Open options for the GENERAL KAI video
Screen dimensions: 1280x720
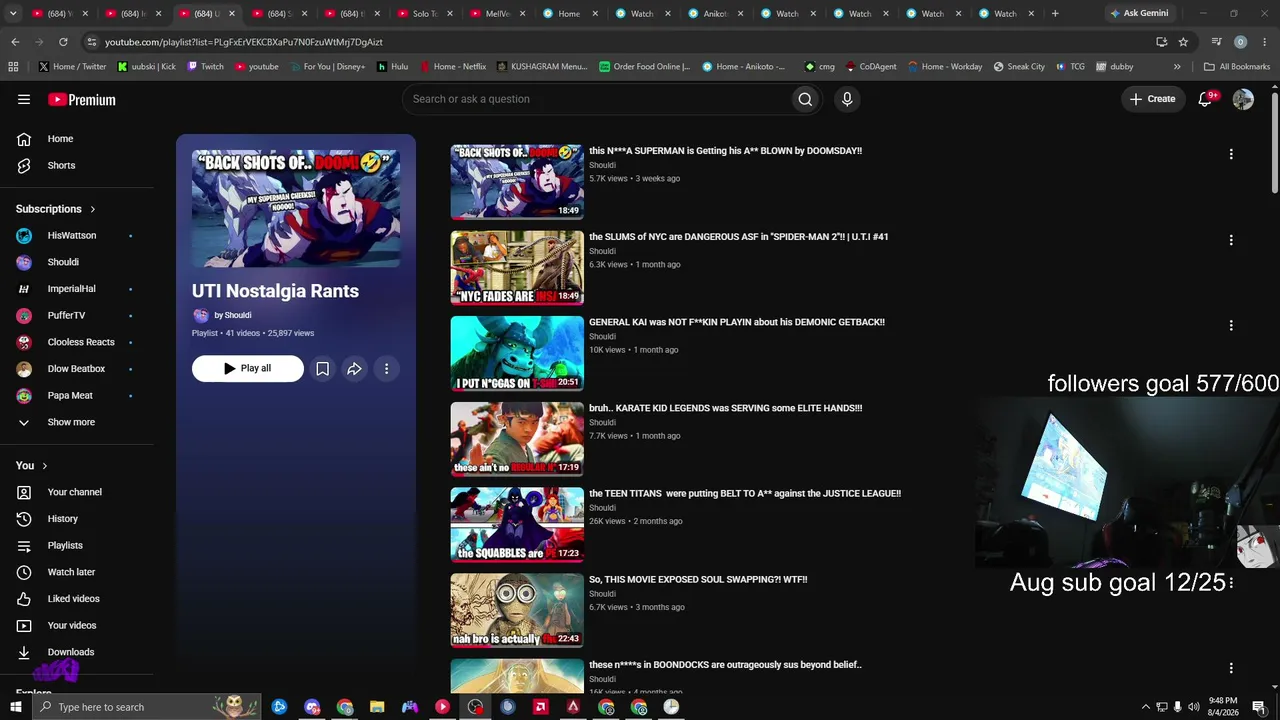1231,325
